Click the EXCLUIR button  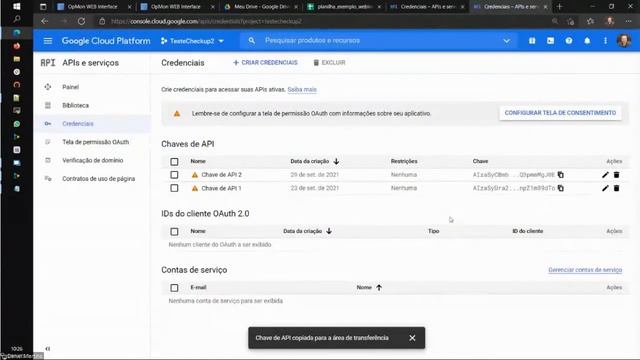click(x=329, y=62)
